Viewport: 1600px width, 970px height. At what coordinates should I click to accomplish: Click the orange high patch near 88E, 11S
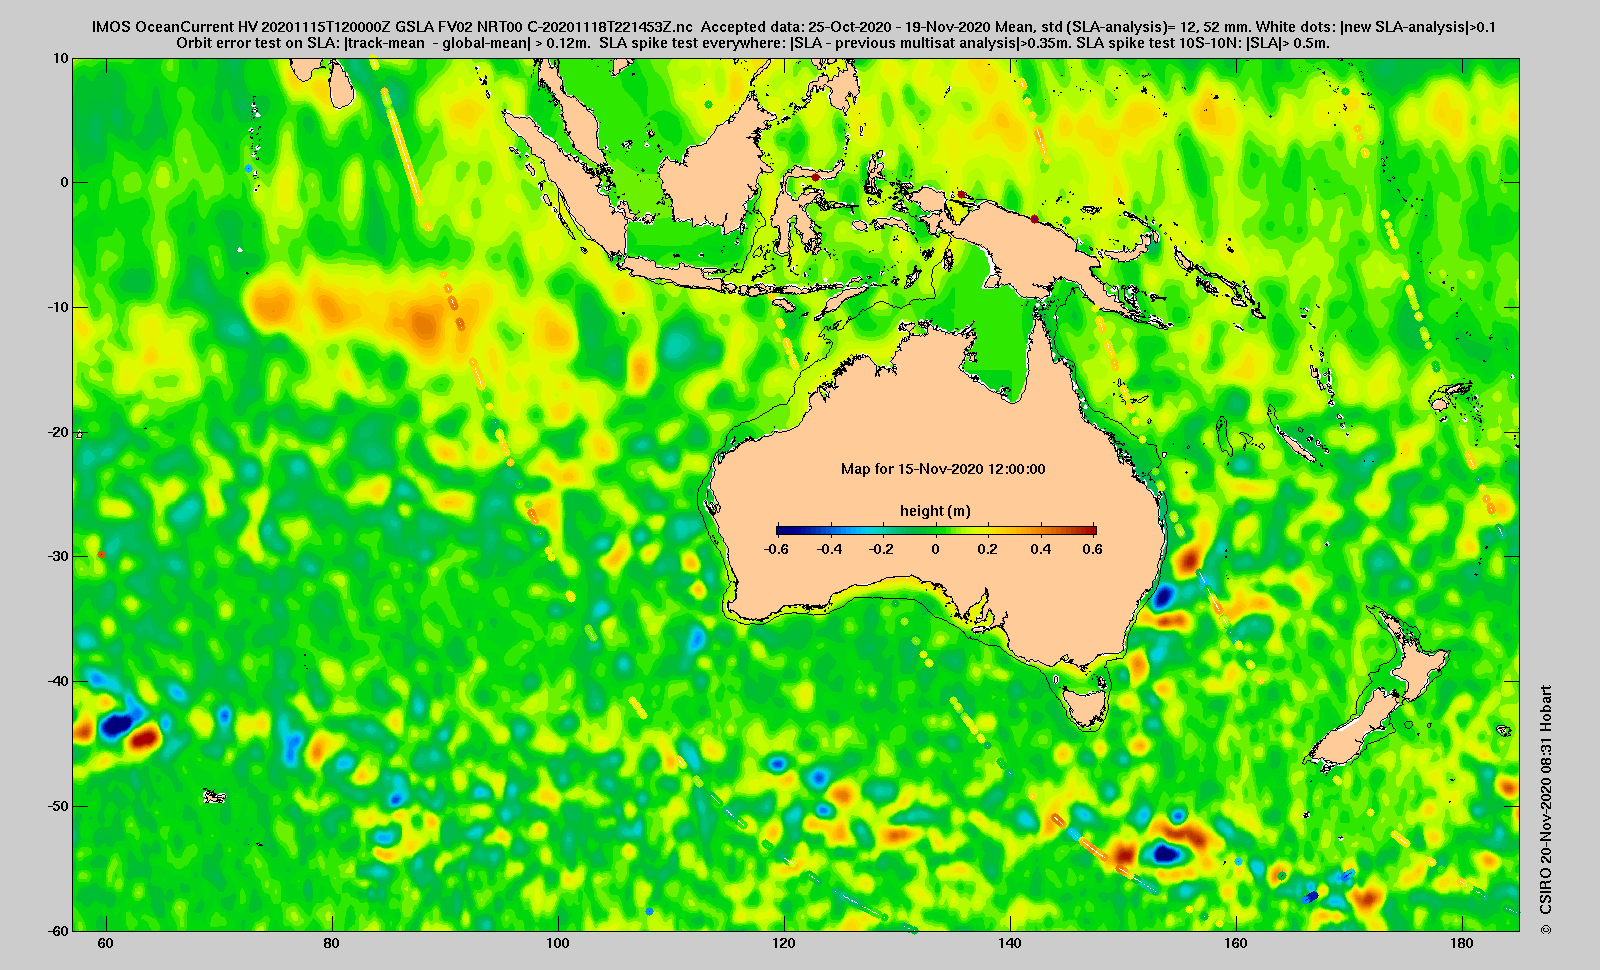(425, 324)
